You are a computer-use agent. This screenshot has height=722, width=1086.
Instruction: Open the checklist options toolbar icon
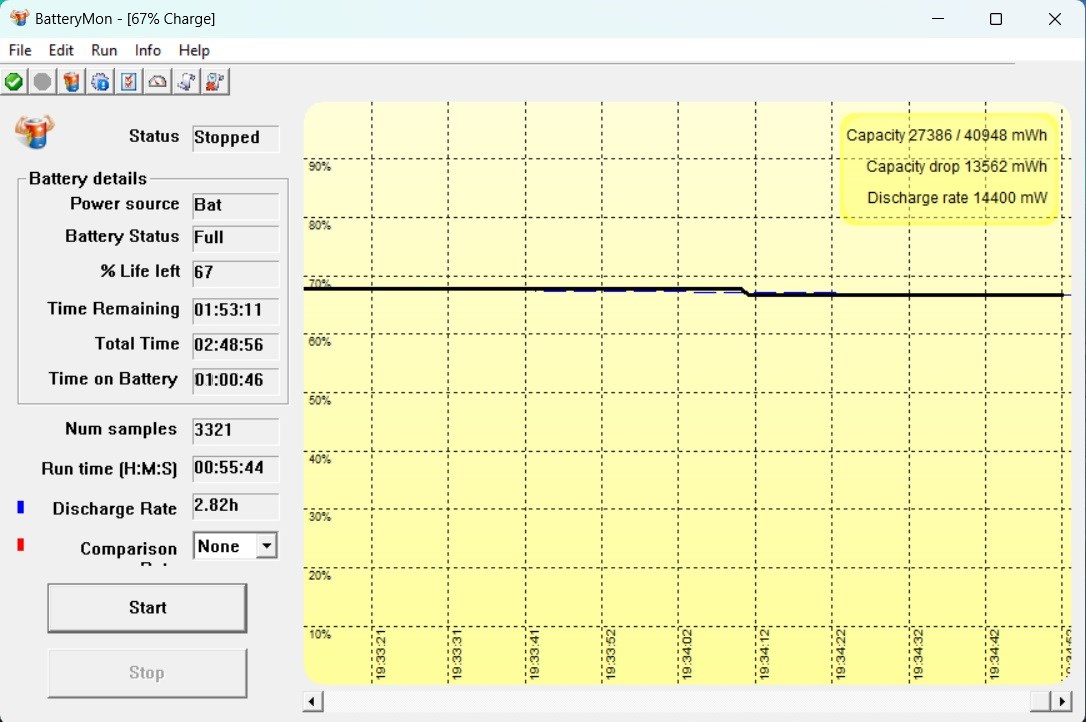[129, 82]
